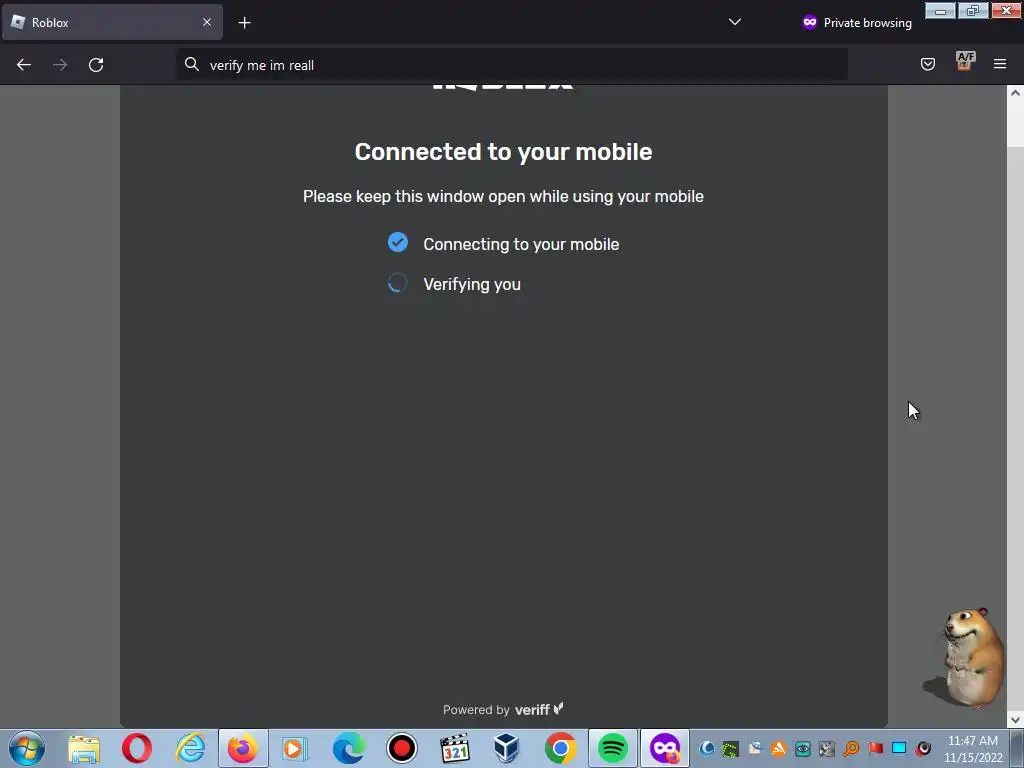Open the list all tabs dropdown

(x=735, y=22)
